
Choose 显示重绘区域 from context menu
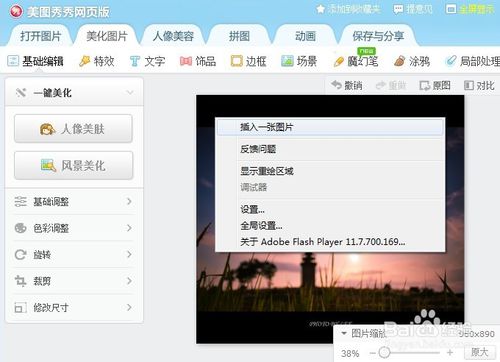tap(330, 171)
